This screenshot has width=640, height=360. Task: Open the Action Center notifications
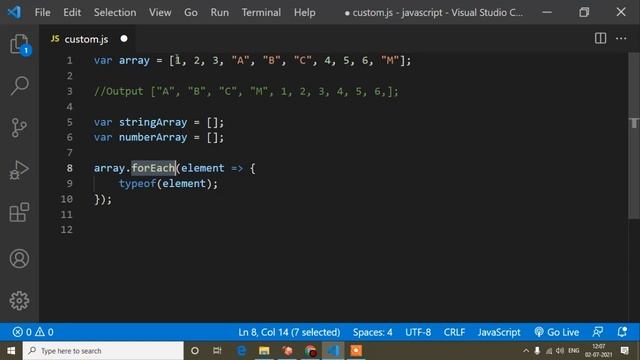point(624,351)
